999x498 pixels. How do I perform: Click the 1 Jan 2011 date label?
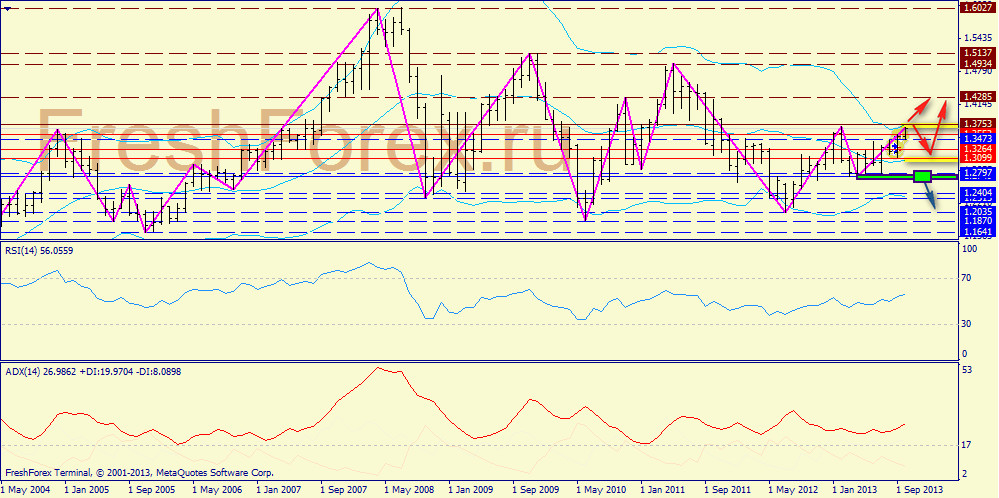tap(658, 490)
